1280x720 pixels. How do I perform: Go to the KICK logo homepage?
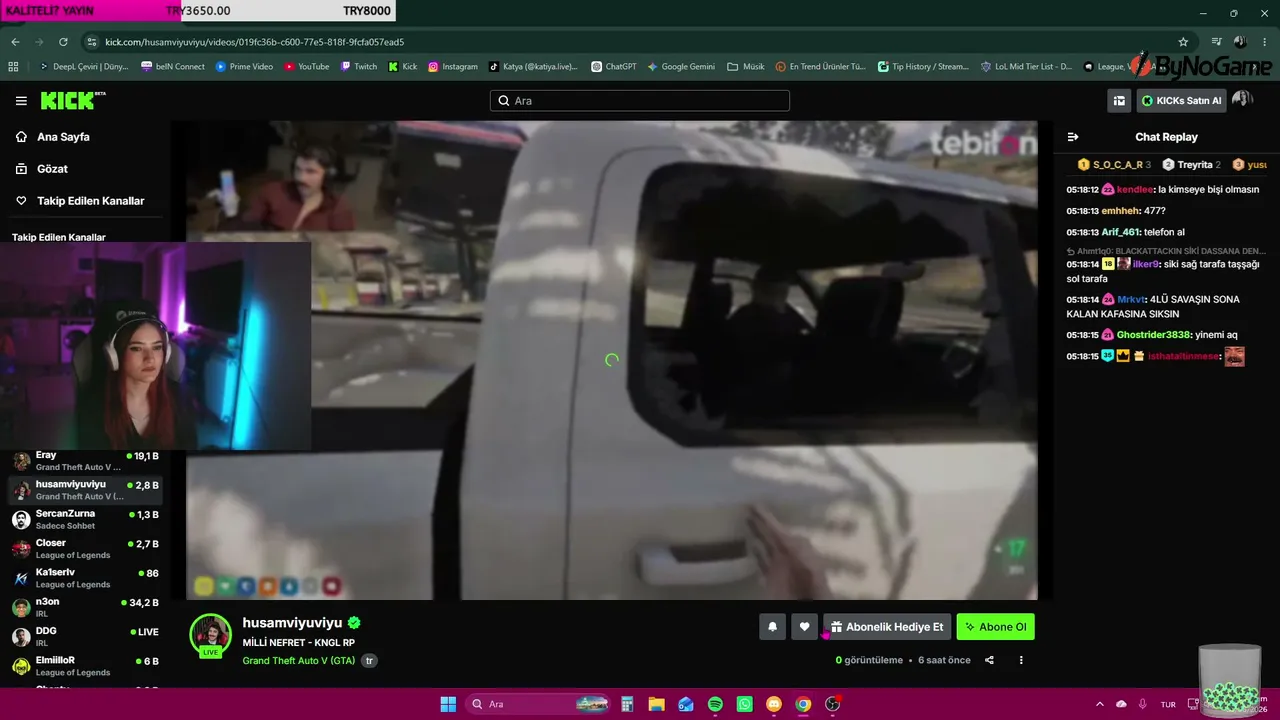tap(72, 100)
